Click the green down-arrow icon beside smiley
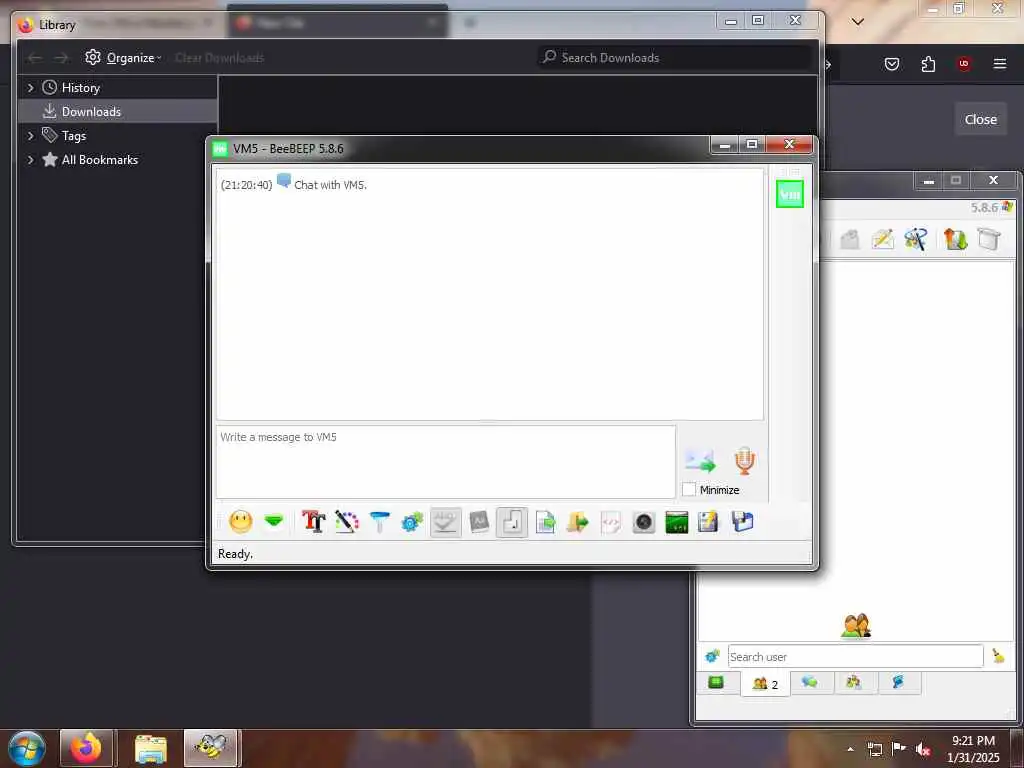 274,521
